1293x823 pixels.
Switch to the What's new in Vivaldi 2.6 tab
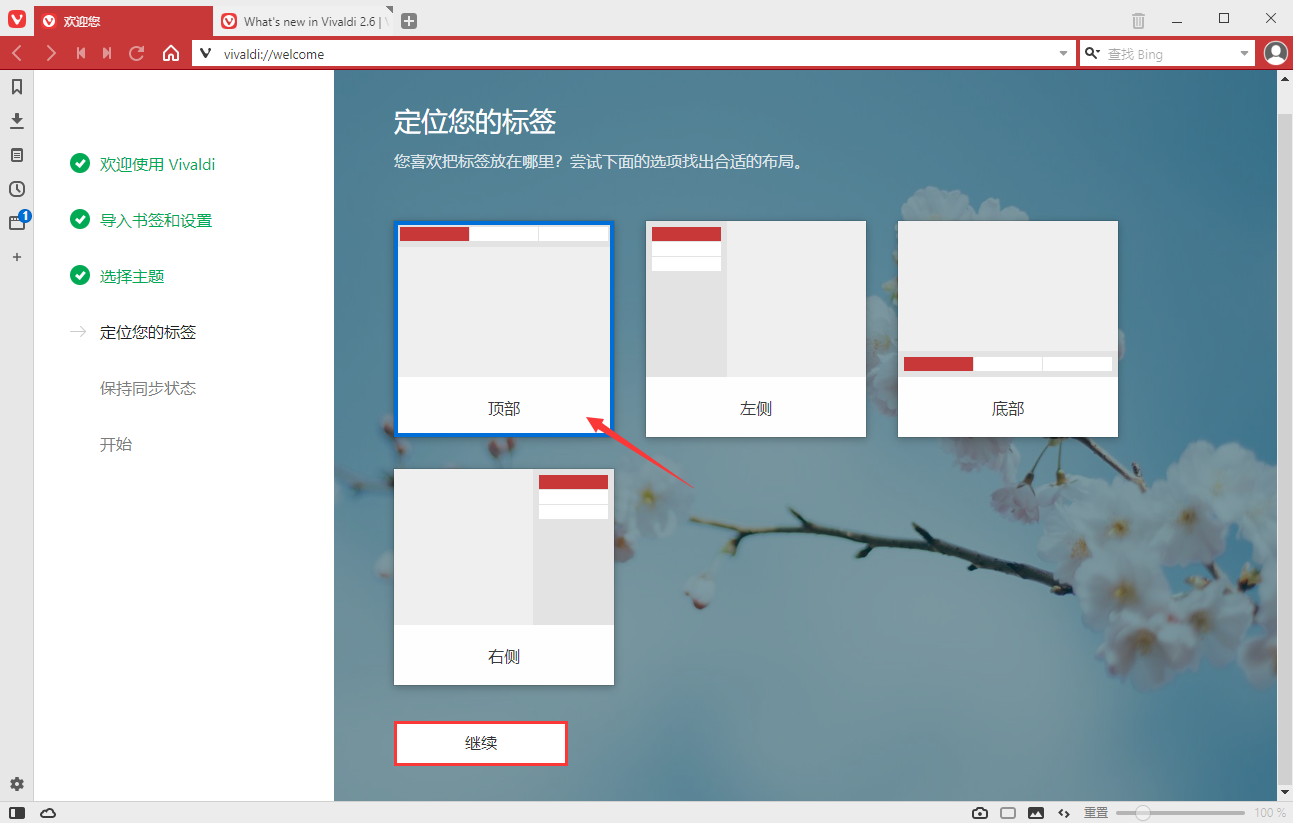(300, 19)
